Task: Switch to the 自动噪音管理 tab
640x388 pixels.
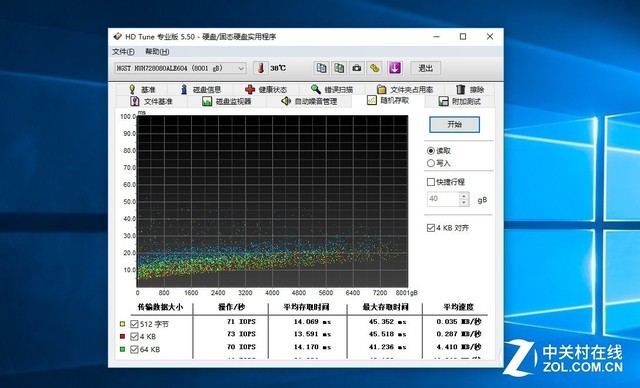Action: [x=309, y=102]
